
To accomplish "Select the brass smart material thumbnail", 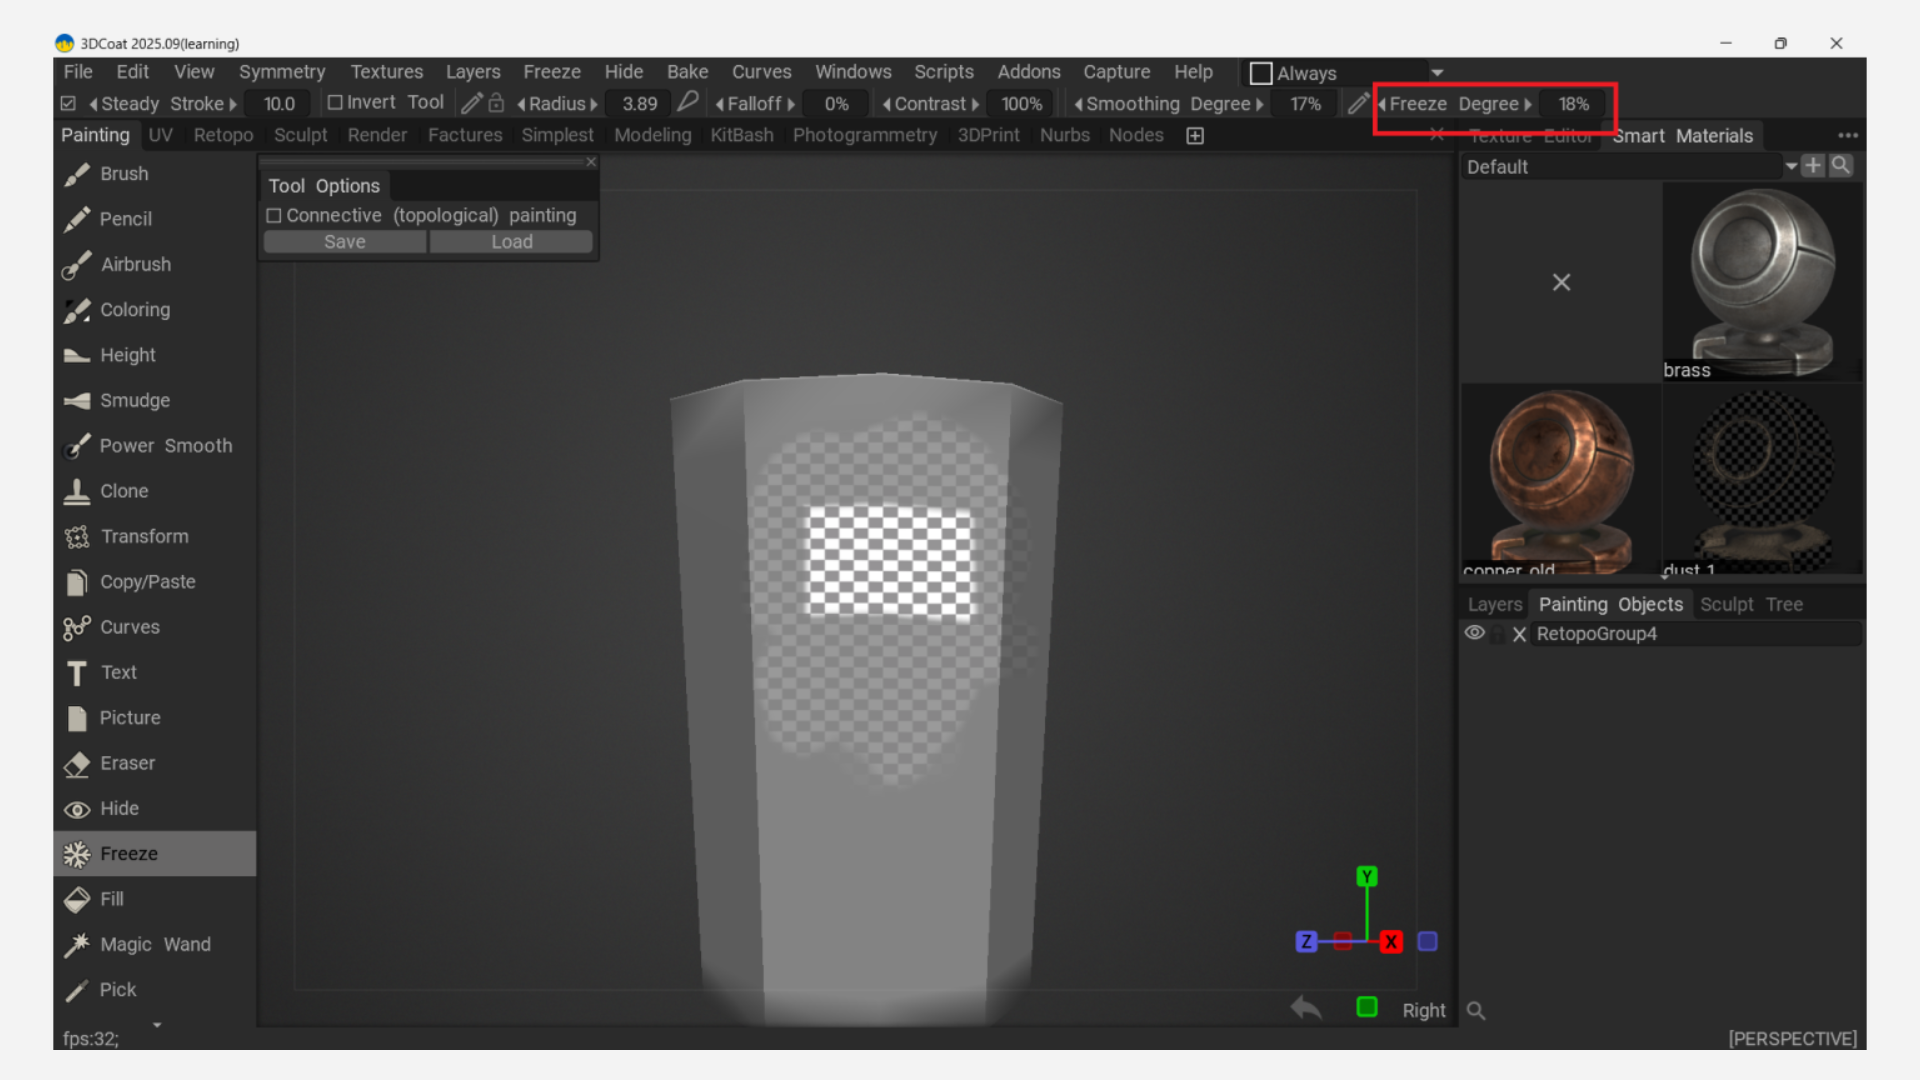I will (1762, 280).
